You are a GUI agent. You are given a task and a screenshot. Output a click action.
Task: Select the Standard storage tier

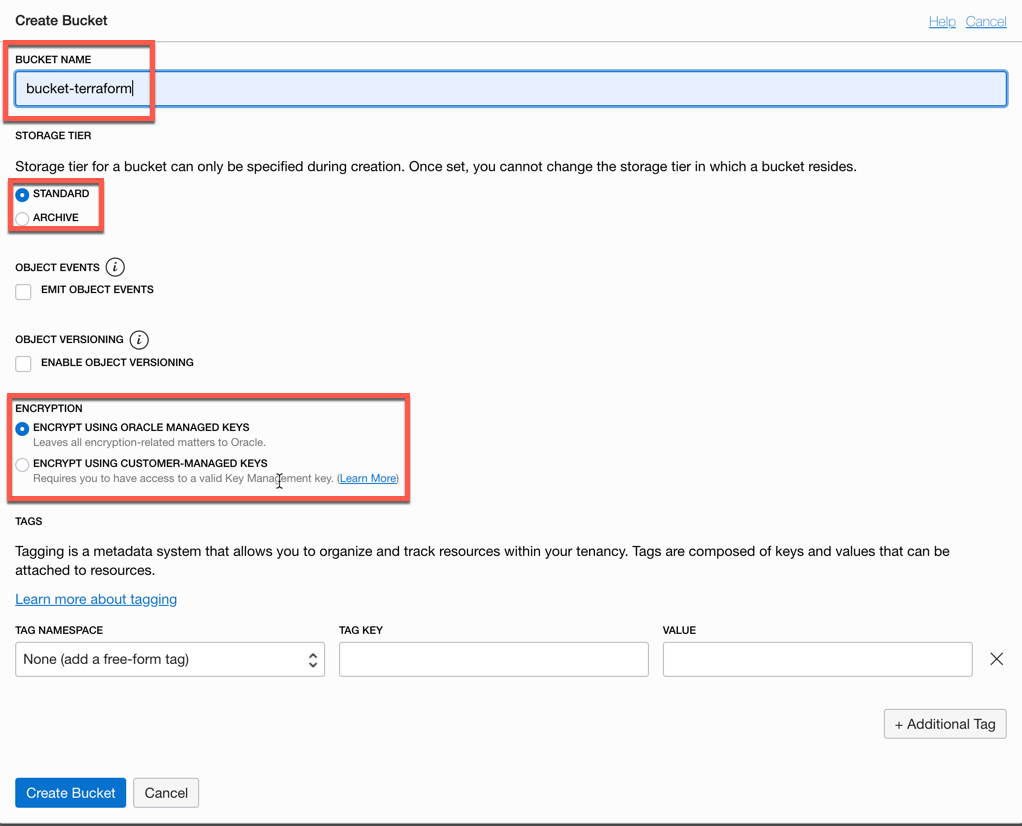(x=22, y=195)
